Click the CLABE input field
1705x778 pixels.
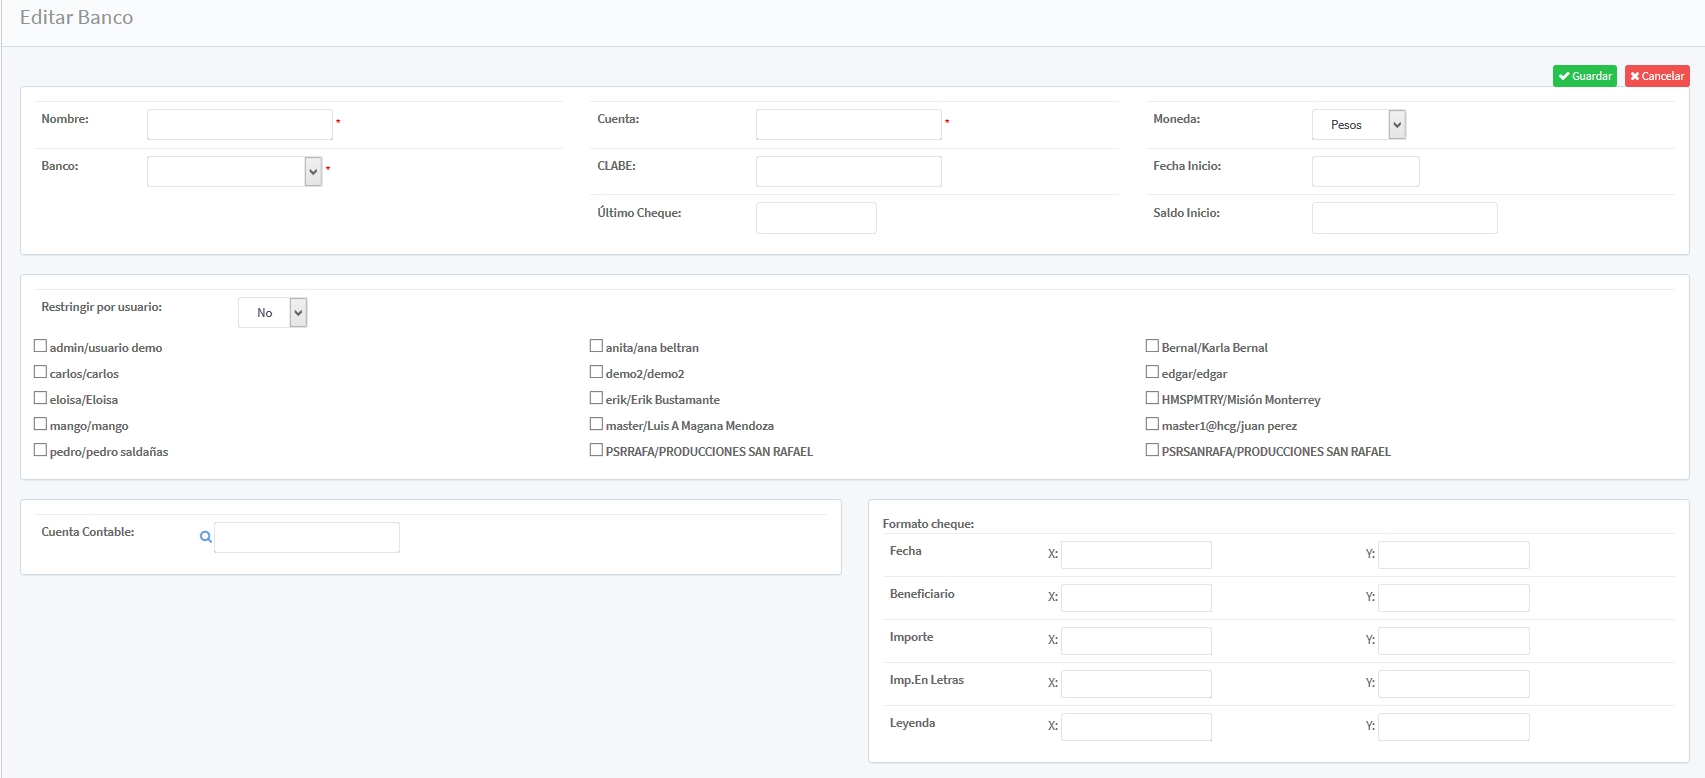tap(848, 172)
